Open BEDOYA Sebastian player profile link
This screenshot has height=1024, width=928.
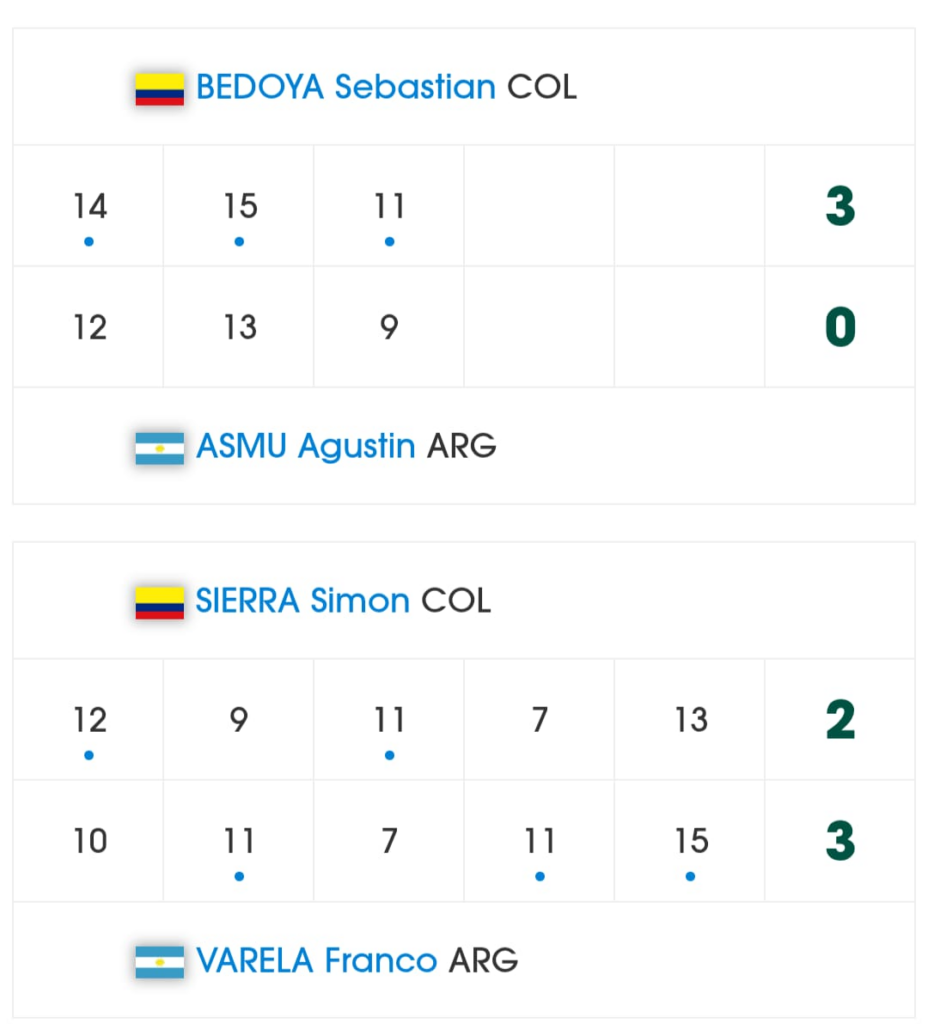pyautogui.click(x=346, y=88)
